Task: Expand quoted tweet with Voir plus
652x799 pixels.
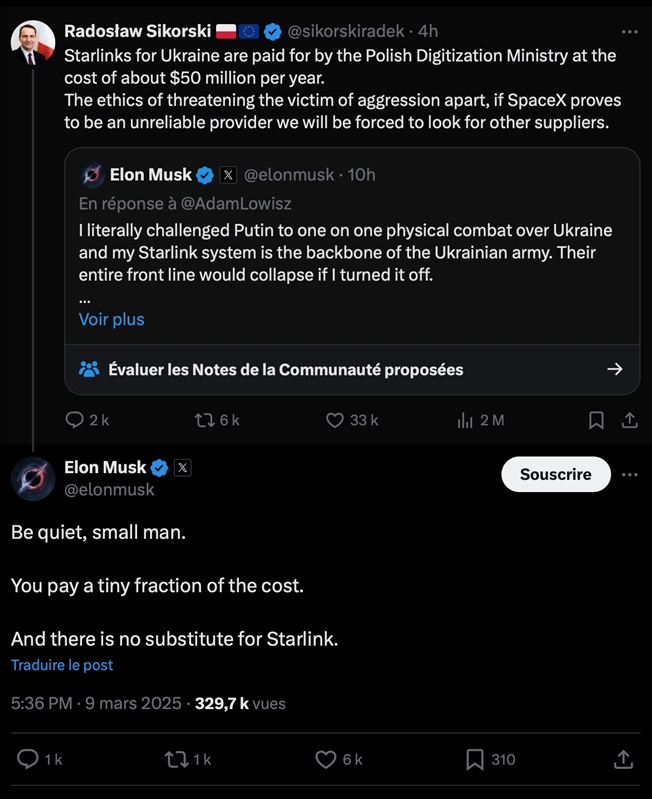Action: point(111,319)
